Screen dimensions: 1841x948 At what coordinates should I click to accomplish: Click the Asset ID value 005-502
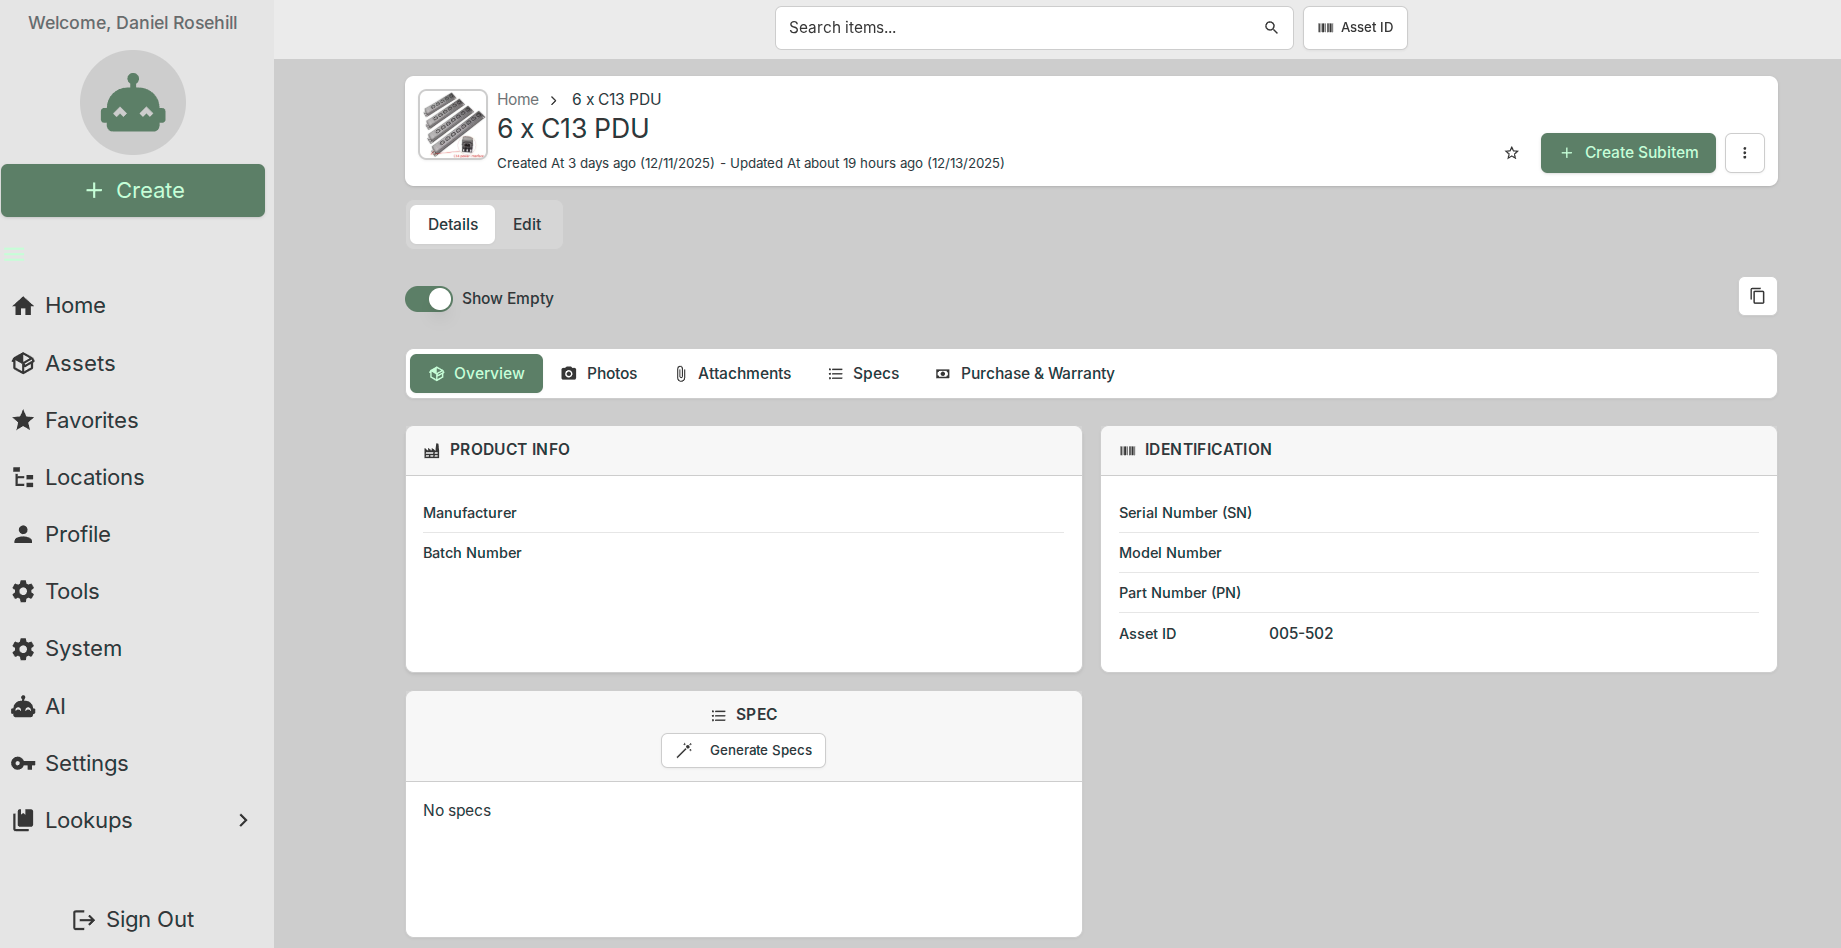click(1301, 634)
